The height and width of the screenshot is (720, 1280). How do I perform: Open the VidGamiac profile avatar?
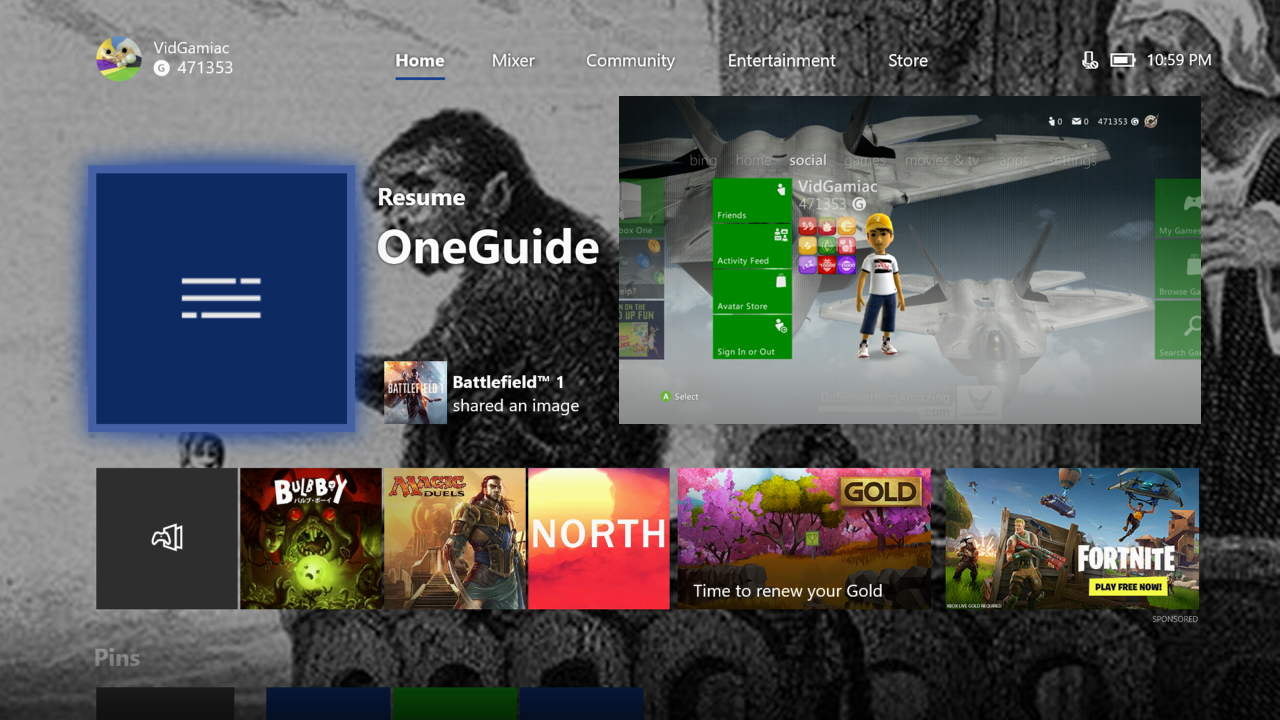pos(118,59)
